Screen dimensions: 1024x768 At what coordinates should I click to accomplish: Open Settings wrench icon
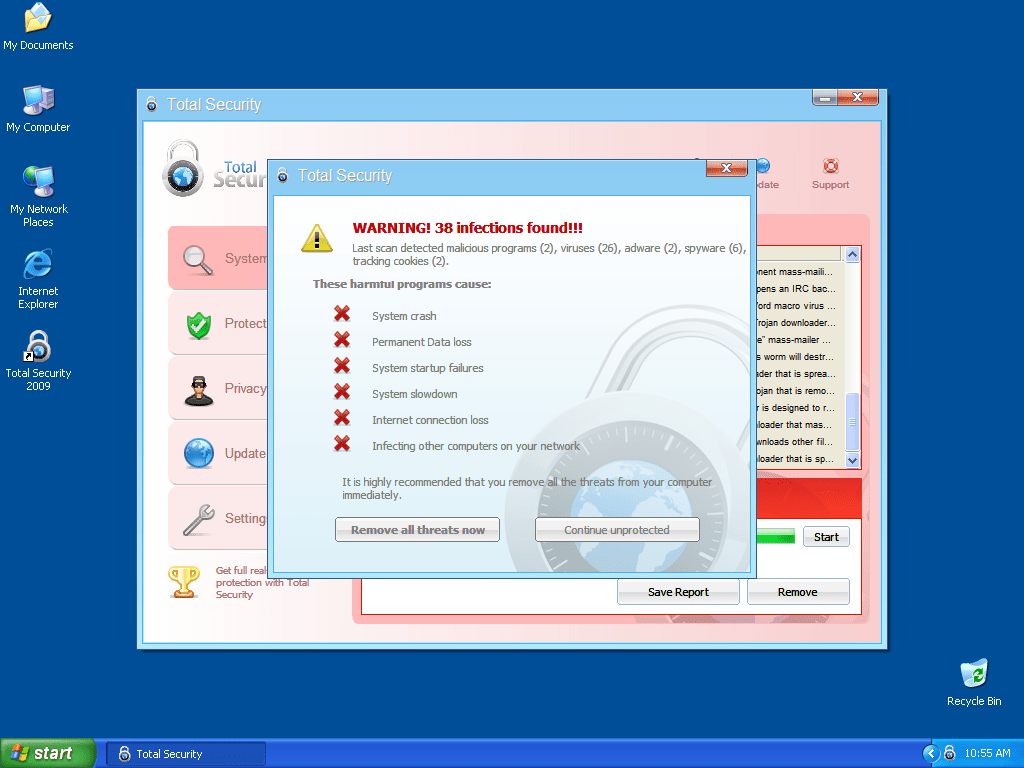(x=199, y=519)
